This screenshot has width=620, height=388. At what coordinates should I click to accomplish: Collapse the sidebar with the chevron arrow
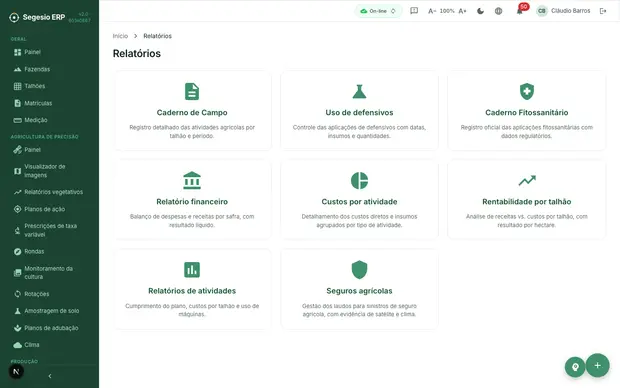pyautogui.click(x=50, y=376)
